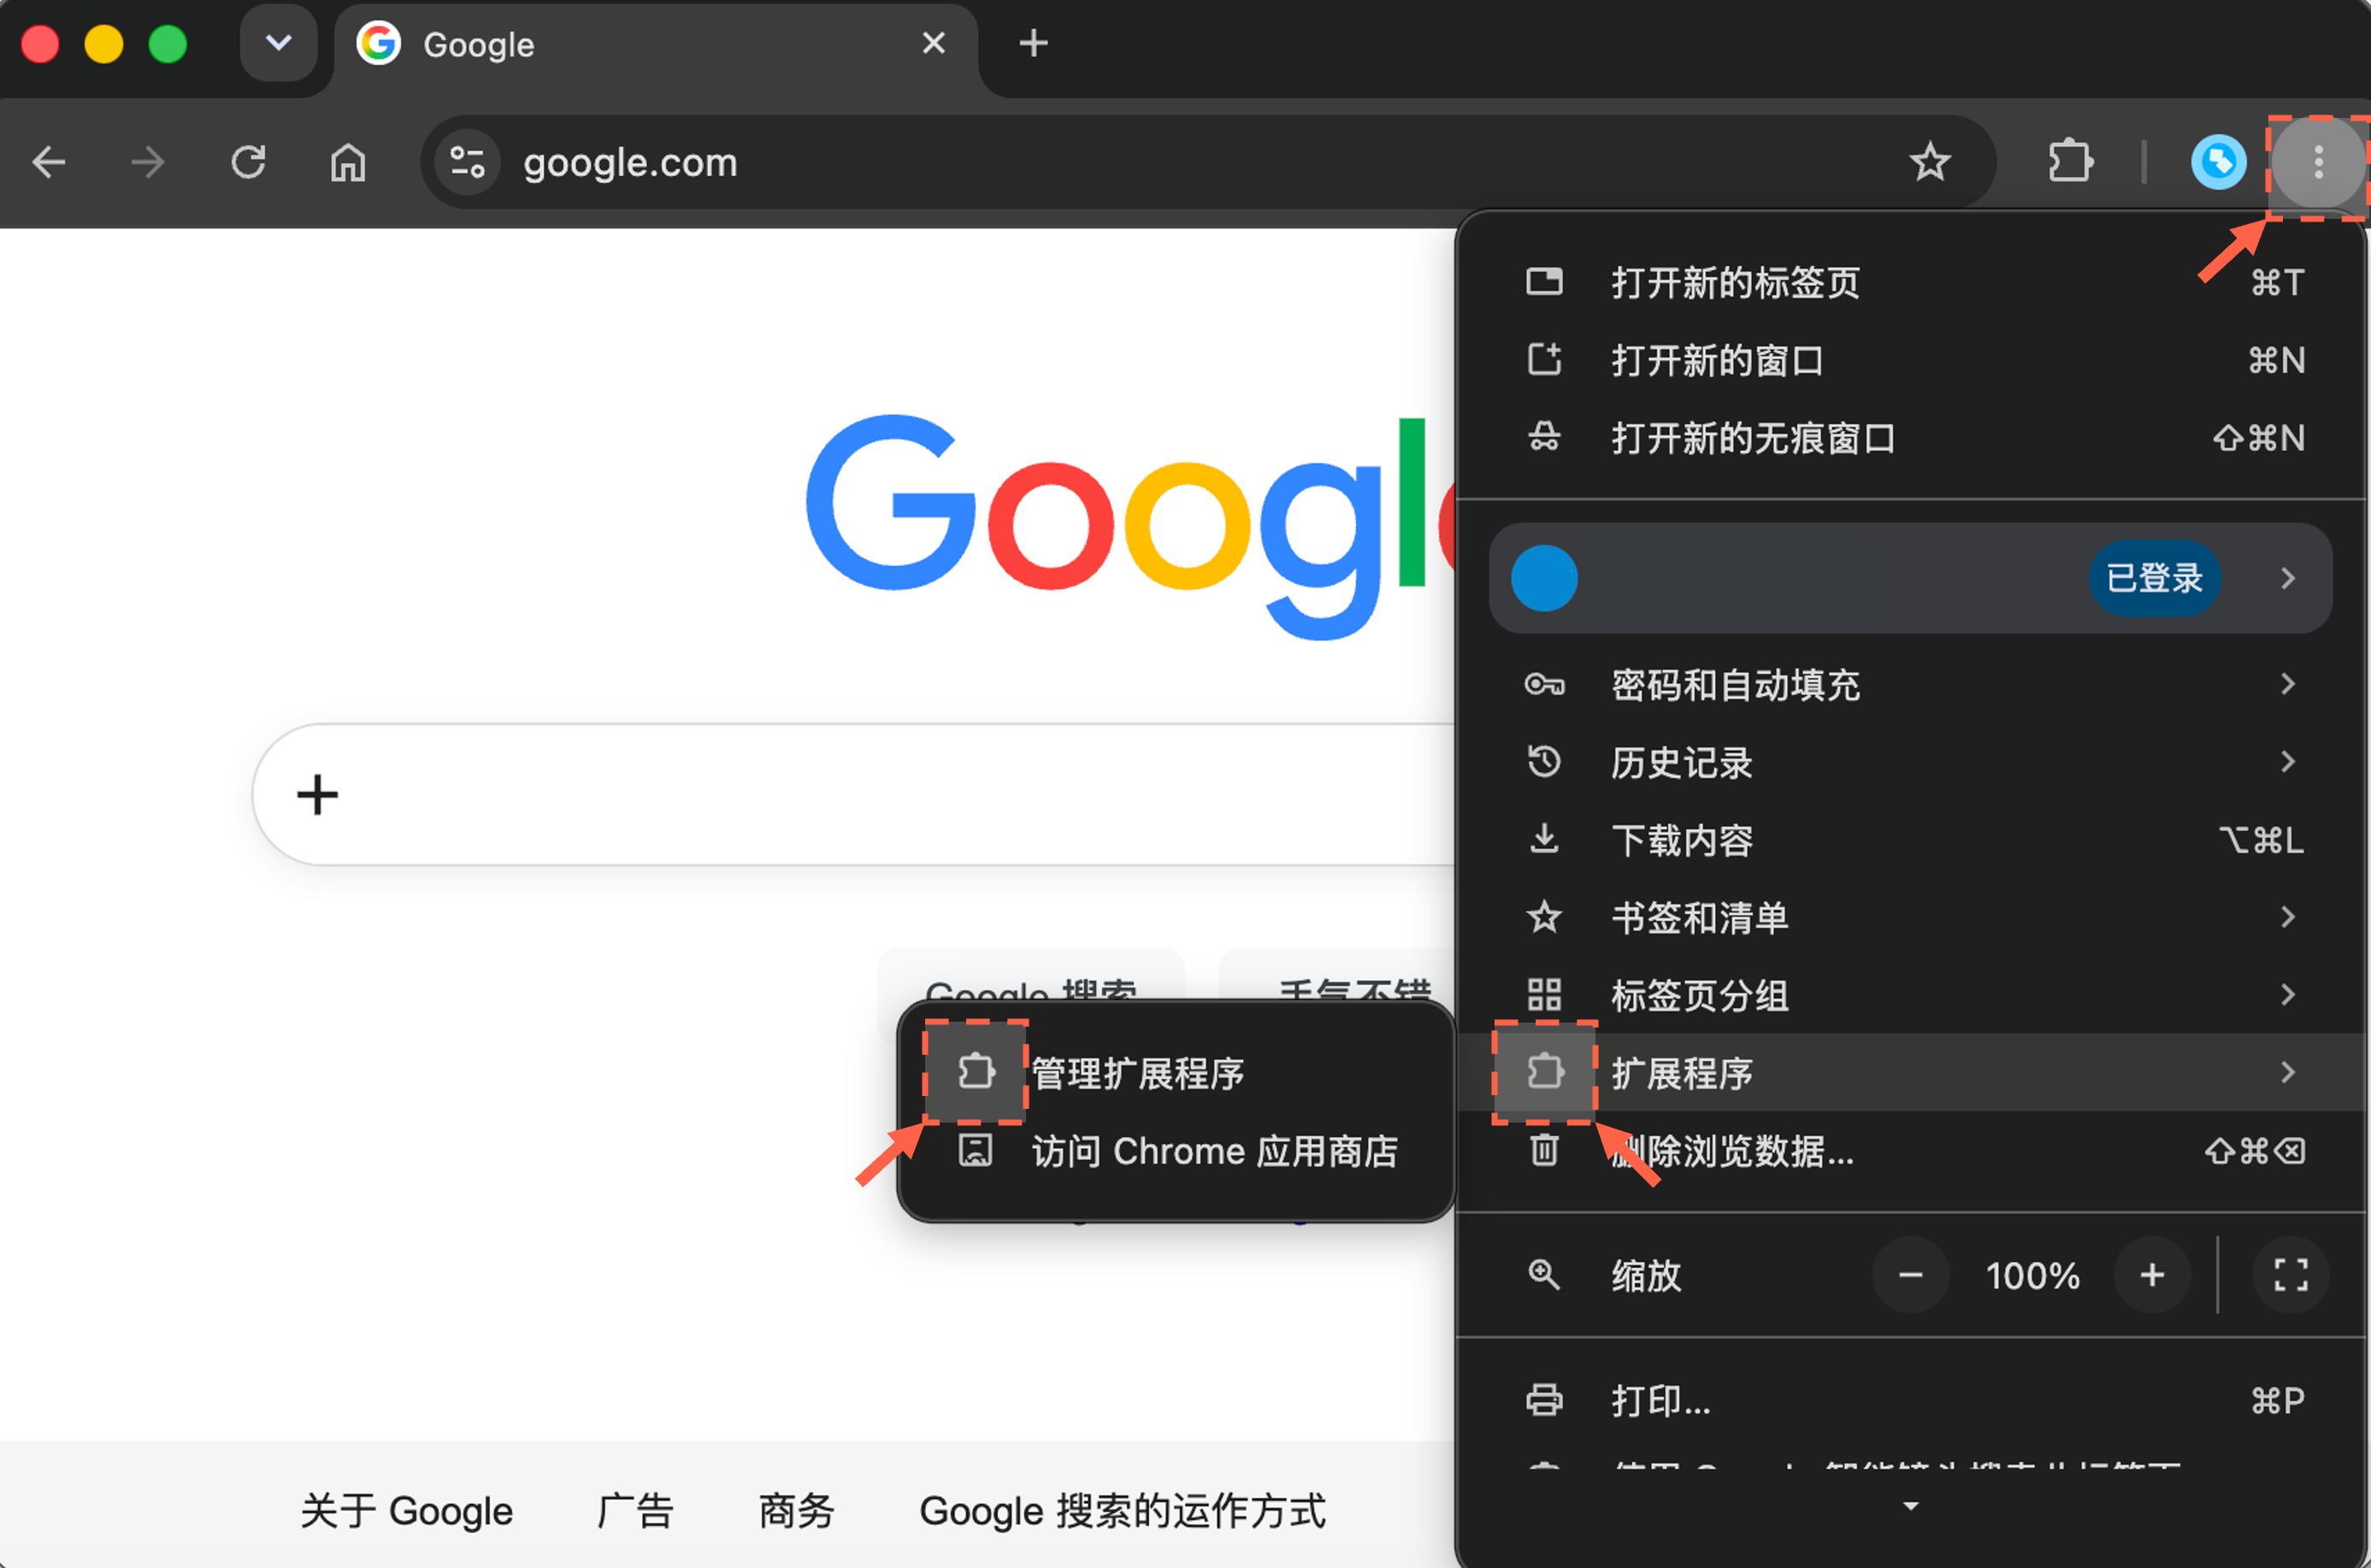
Task: Open a new tab with plus button
Action: (x=1033, y=43)
